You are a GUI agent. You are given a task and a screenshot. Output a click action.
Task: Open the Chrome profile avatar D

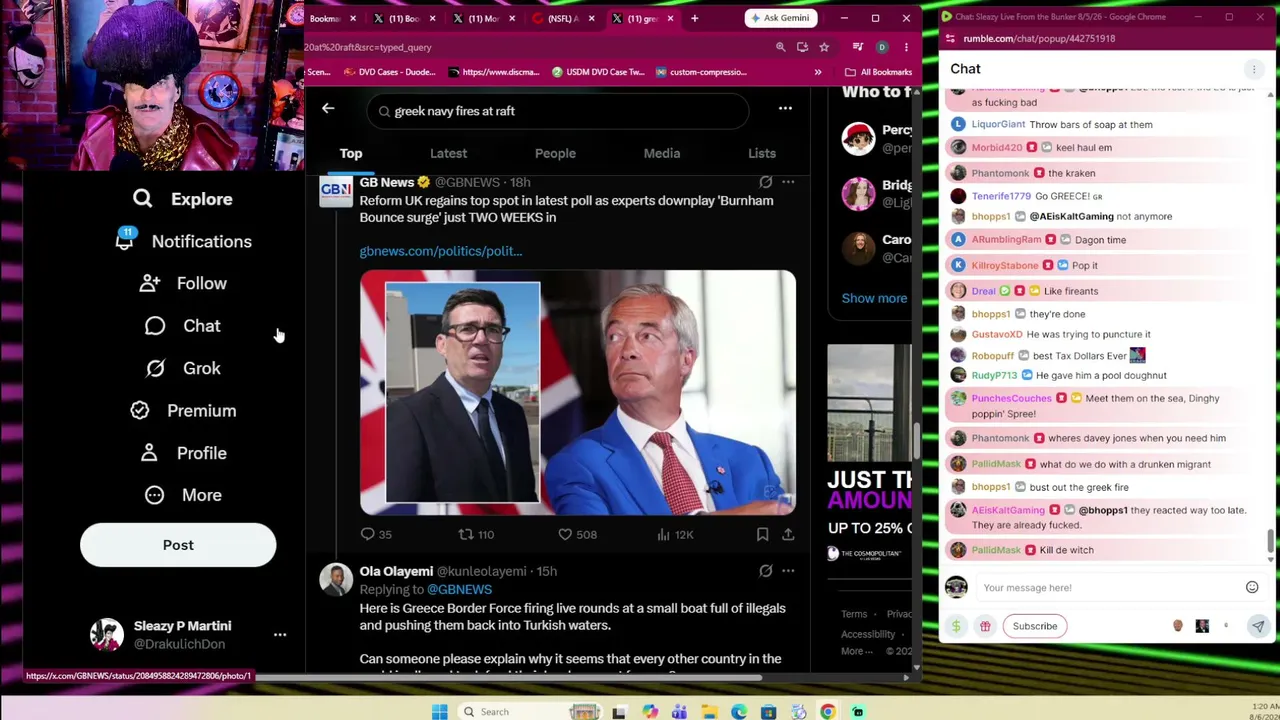pyautogui.click(x=882, y=47)
